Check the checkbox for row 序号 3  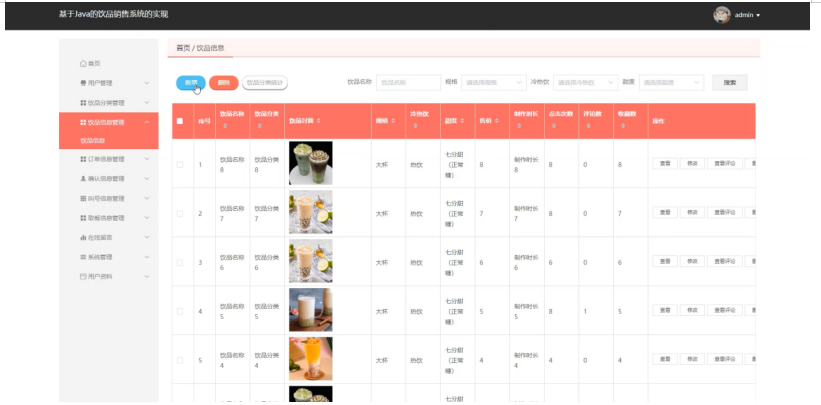(x=180, y=262)
